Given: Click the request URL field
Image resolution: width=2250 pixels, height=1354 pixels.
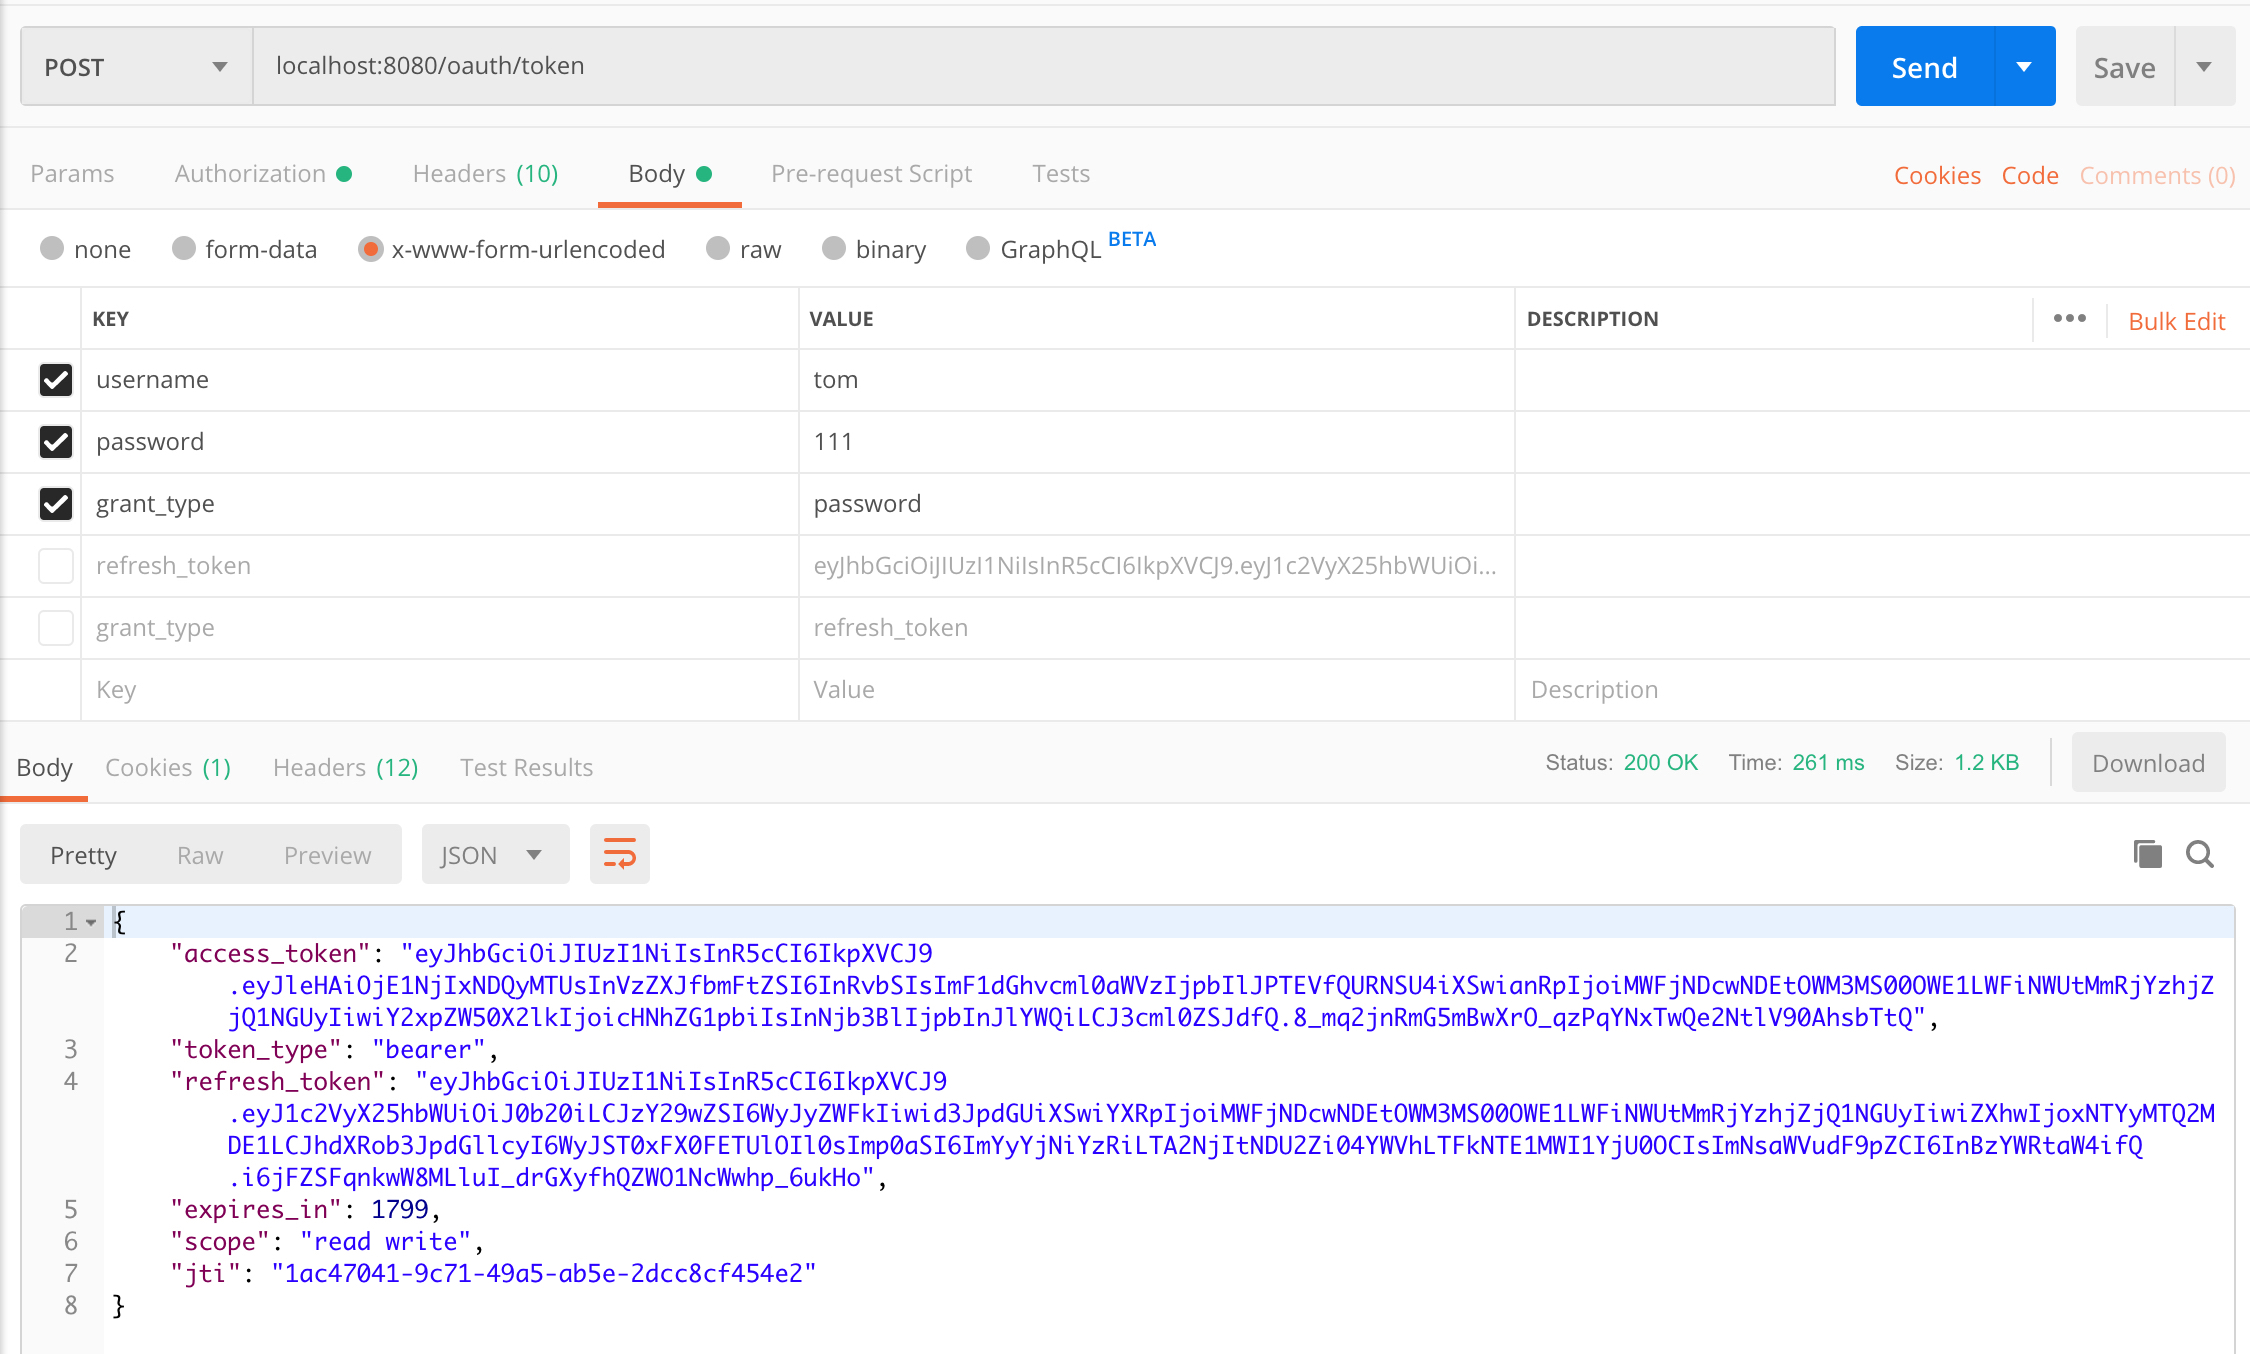Looking at the screenshot, I should click(1043, 67).
